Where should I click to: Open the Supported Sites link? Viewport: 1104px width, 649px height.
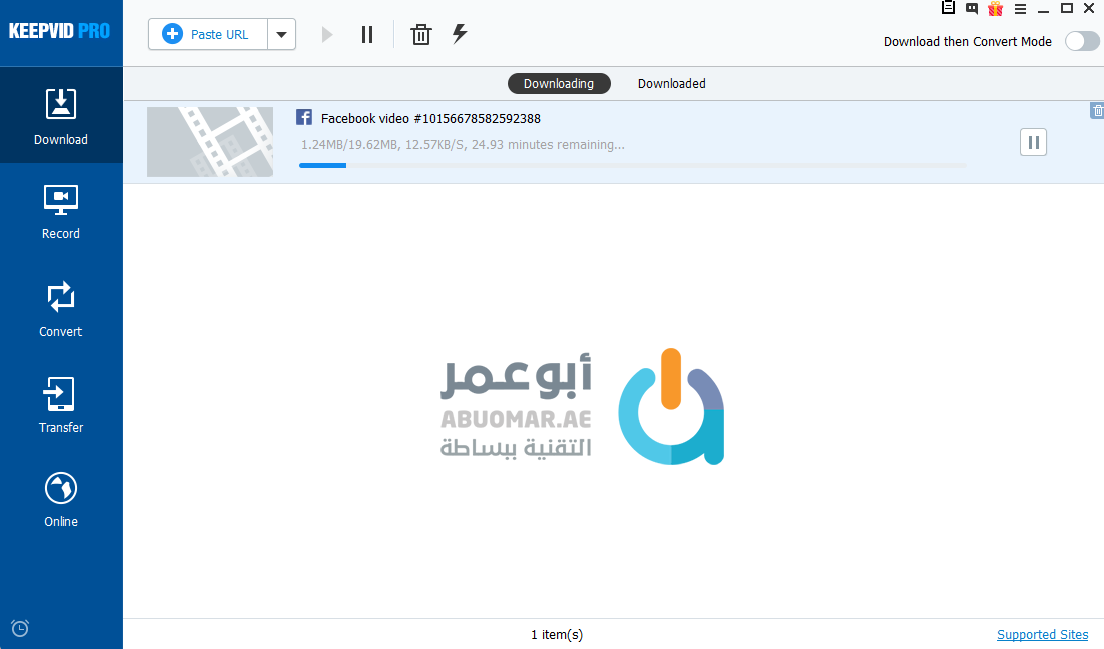(x=1042, y=634)
